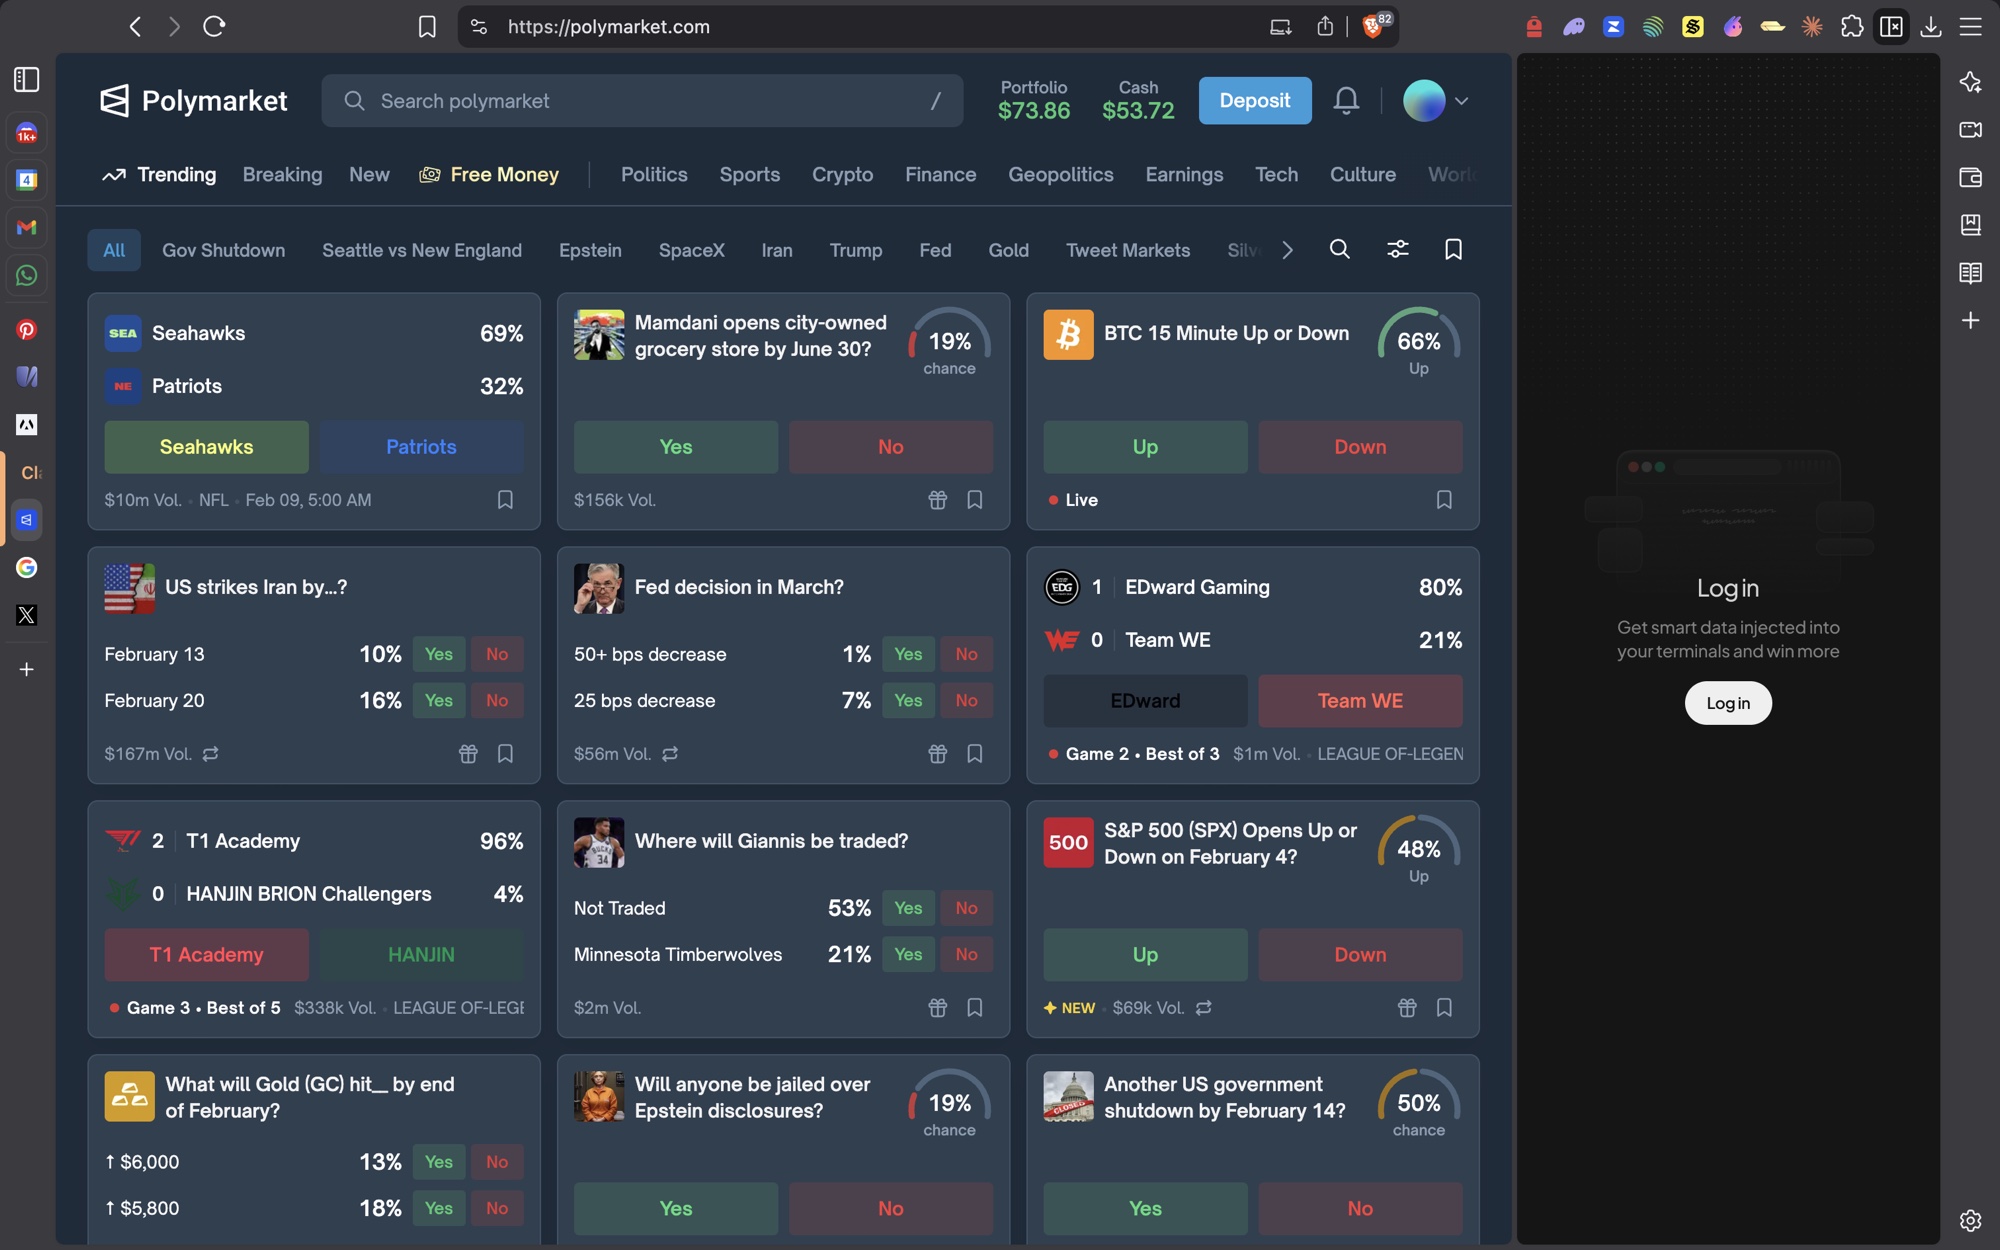
Task: Open the browser extensions puzzle icon
Action: click(1851, 27)
